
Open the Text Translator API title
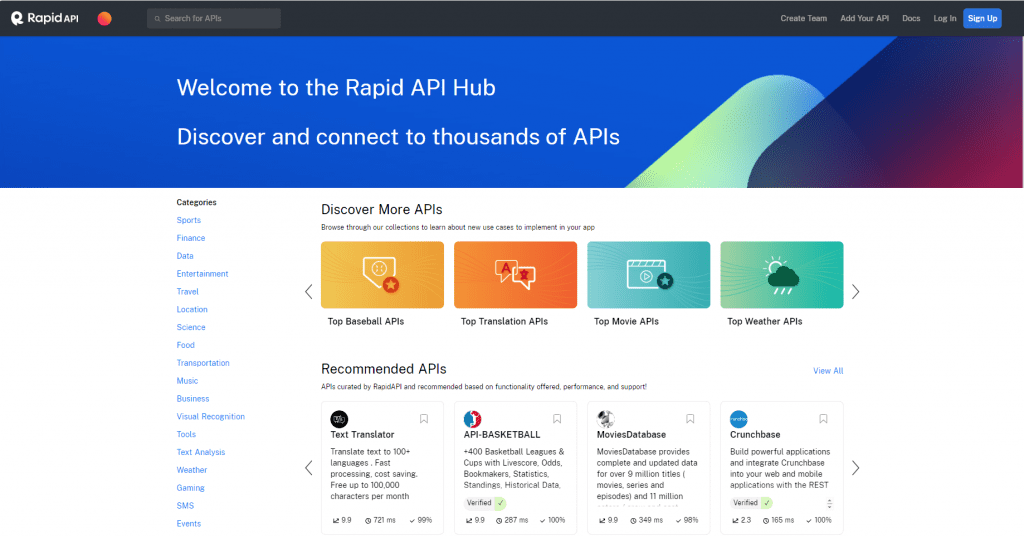tap(362, 434)
